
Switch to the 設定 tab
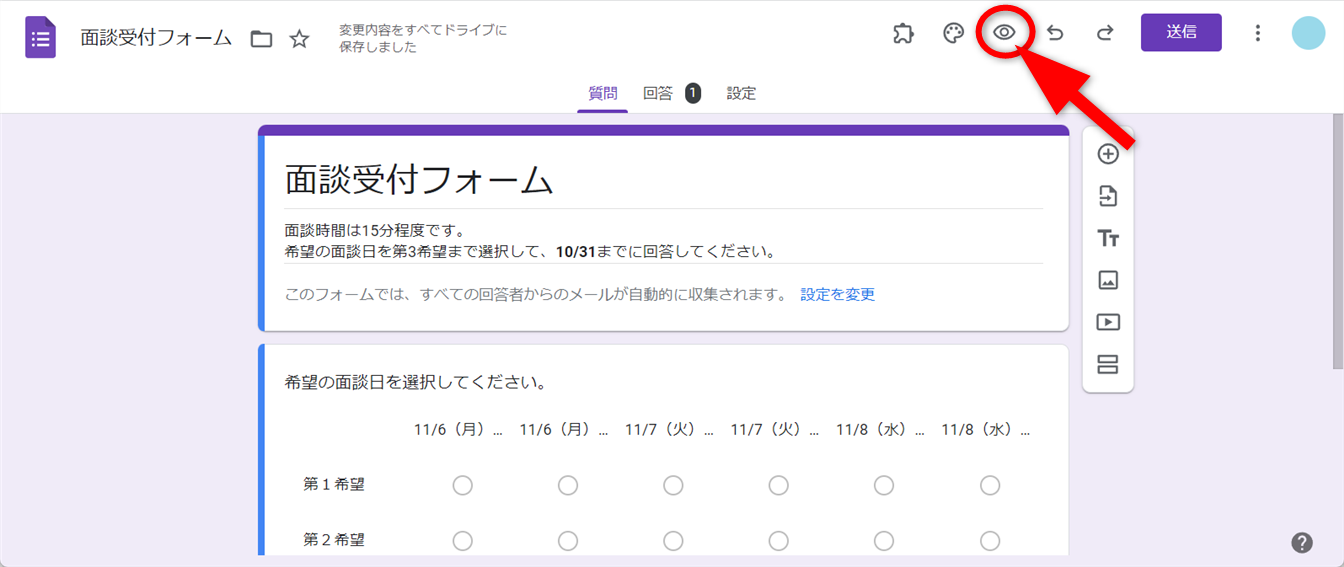click(x=741, y=93)
